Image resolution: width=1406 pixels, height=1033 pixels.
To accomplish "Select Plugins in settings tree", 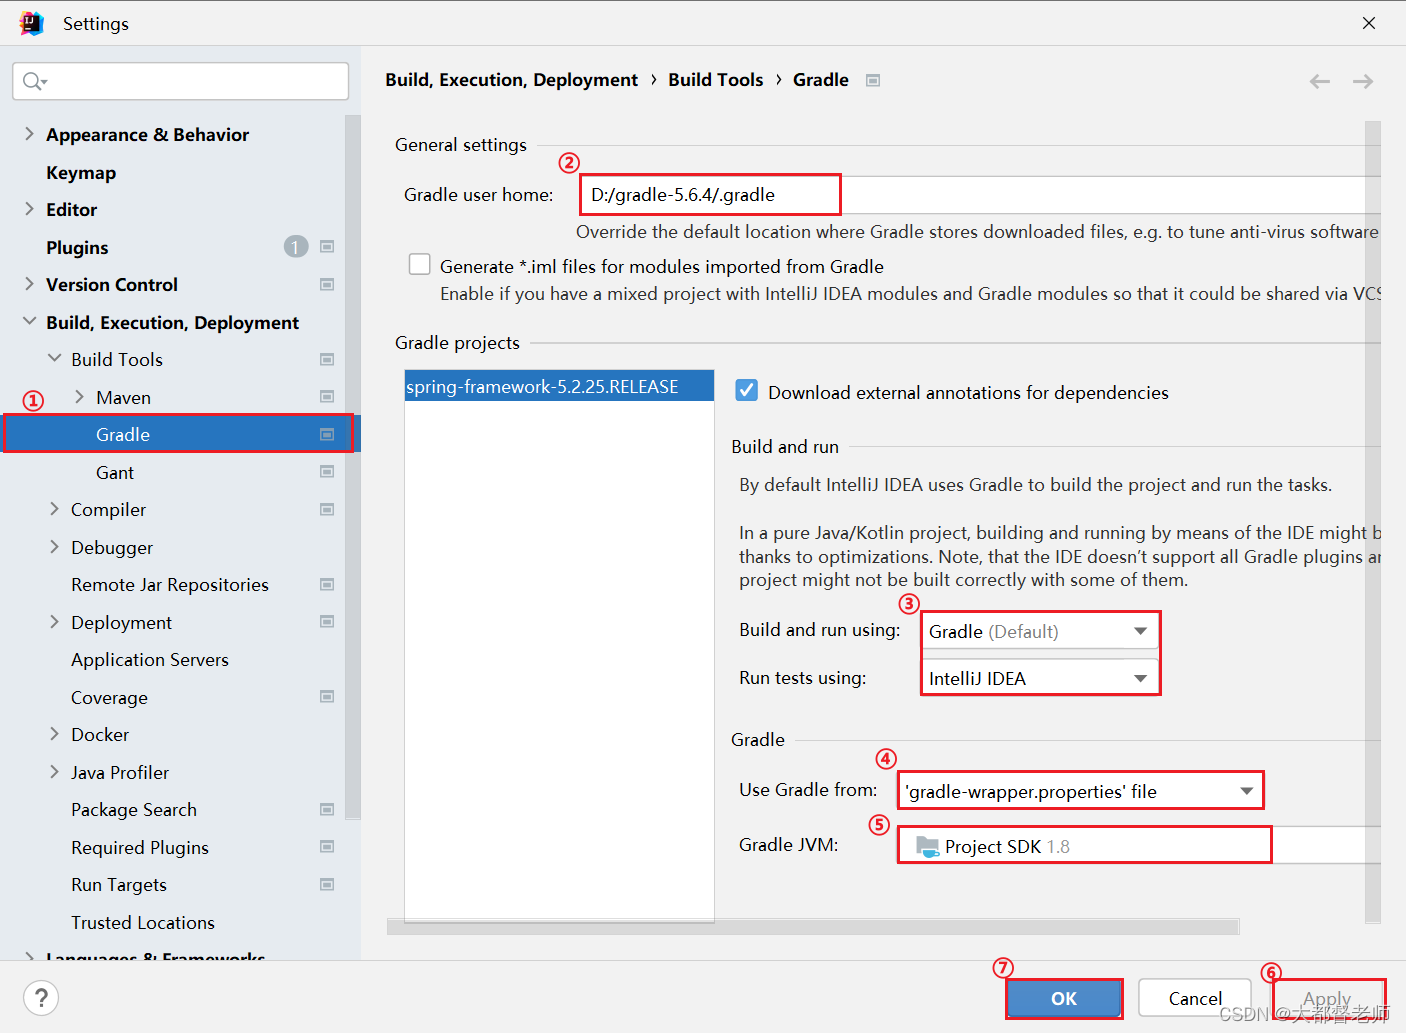I will pyautogui.click(x=77, y=247).
